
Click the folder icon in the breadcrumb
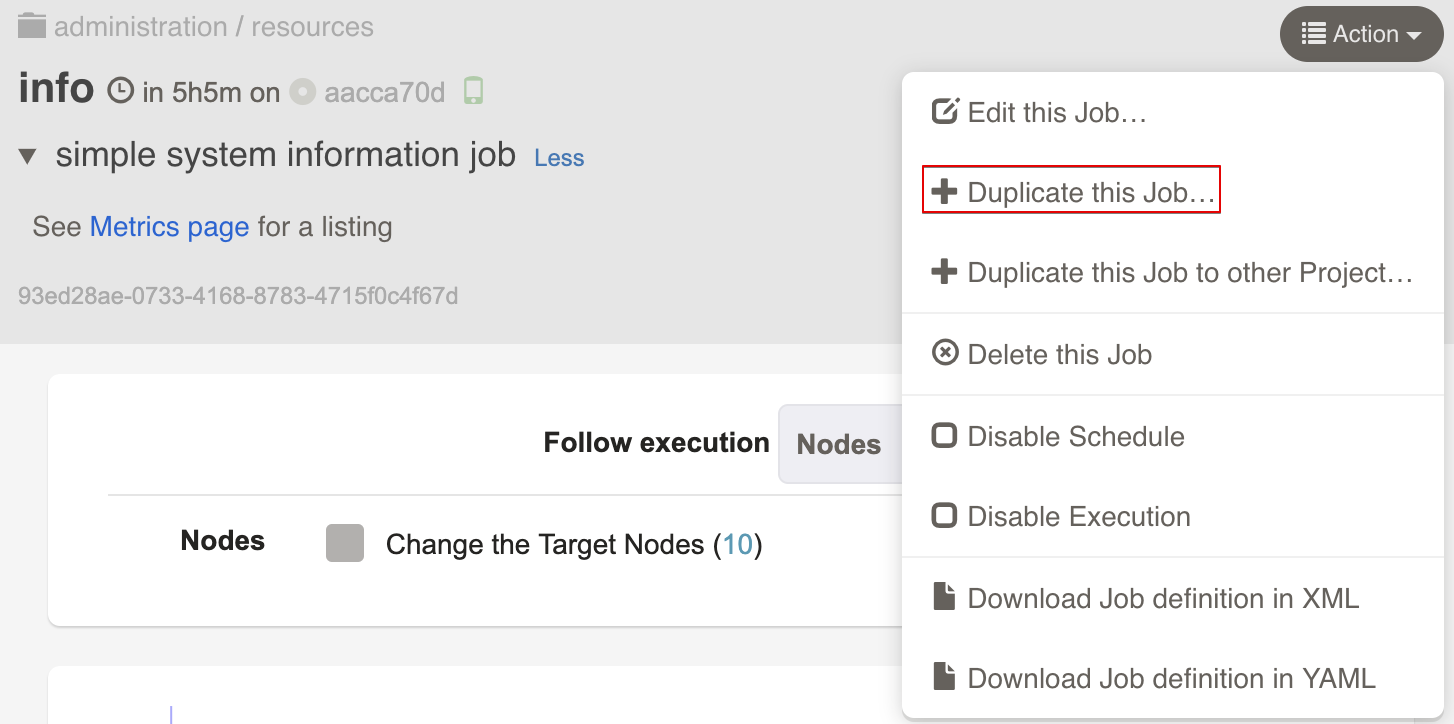pos(30,25)
